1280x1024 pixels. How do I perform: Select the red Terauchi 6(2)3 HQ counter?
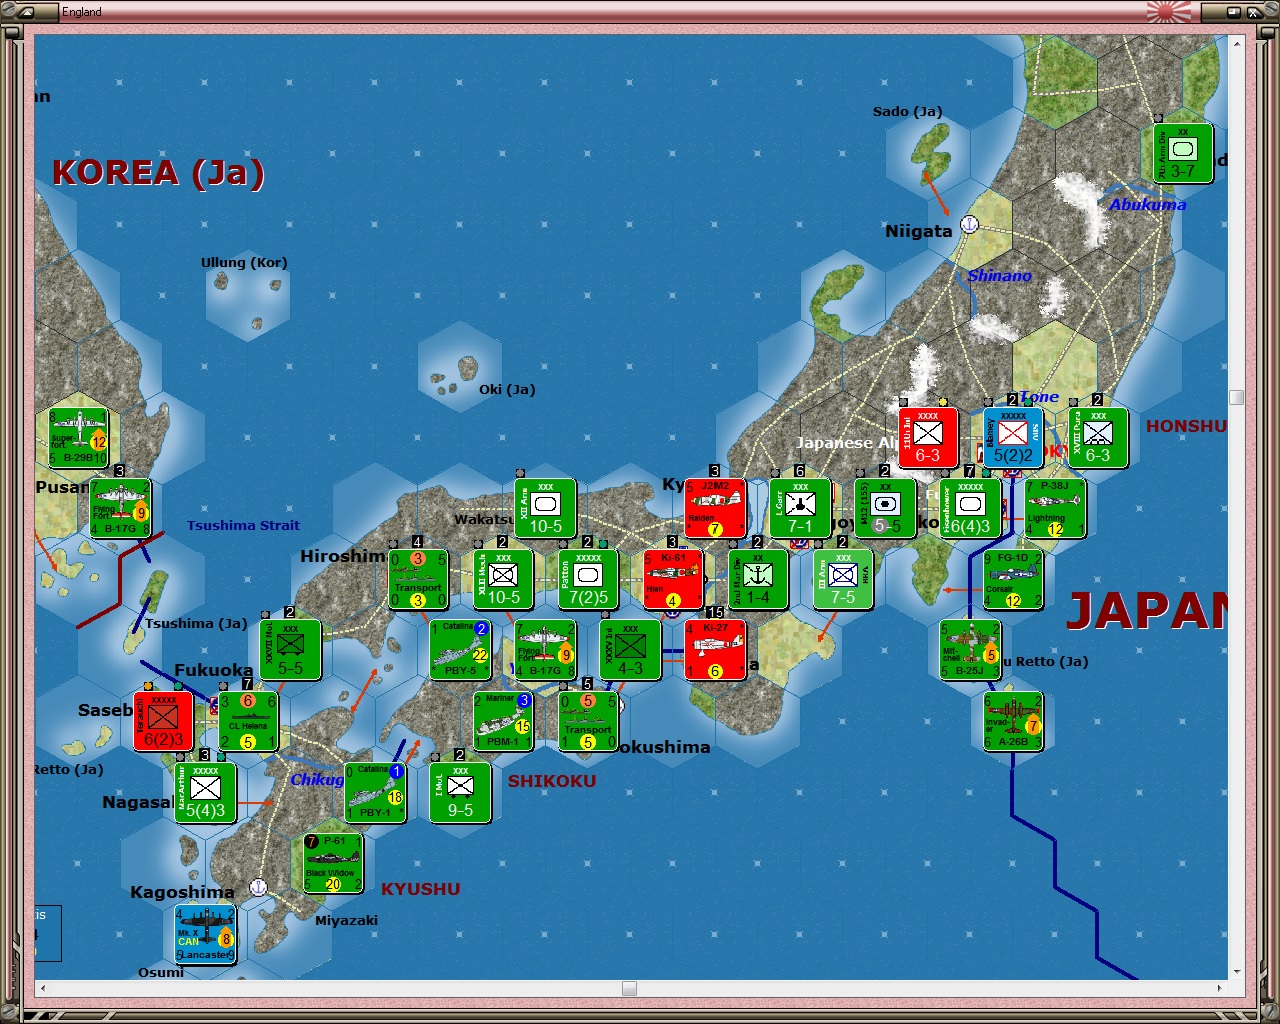pyautogui.click(x=163, y=721)
